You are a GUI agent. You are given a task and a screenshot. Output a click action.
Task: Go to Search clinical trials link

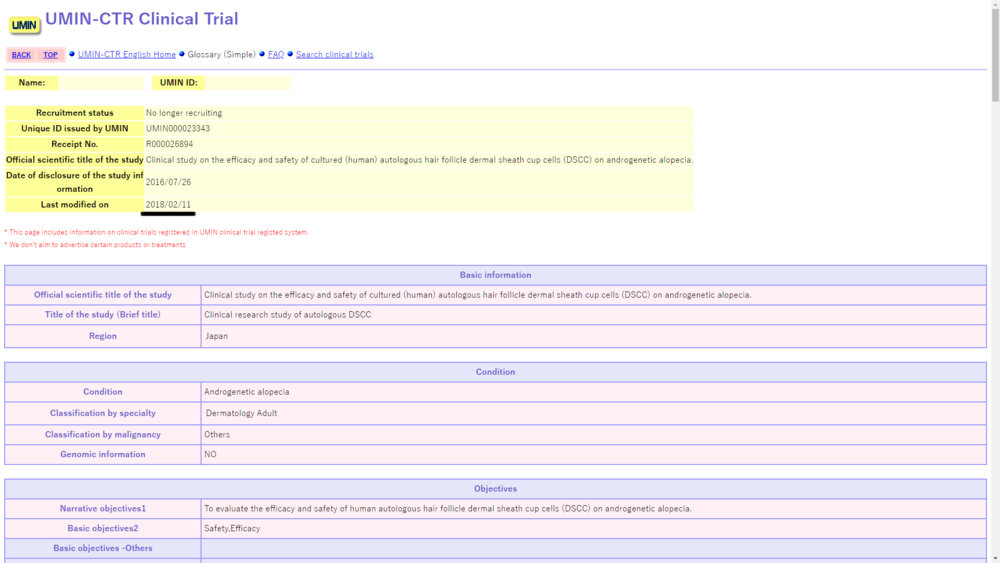(334, 54)
